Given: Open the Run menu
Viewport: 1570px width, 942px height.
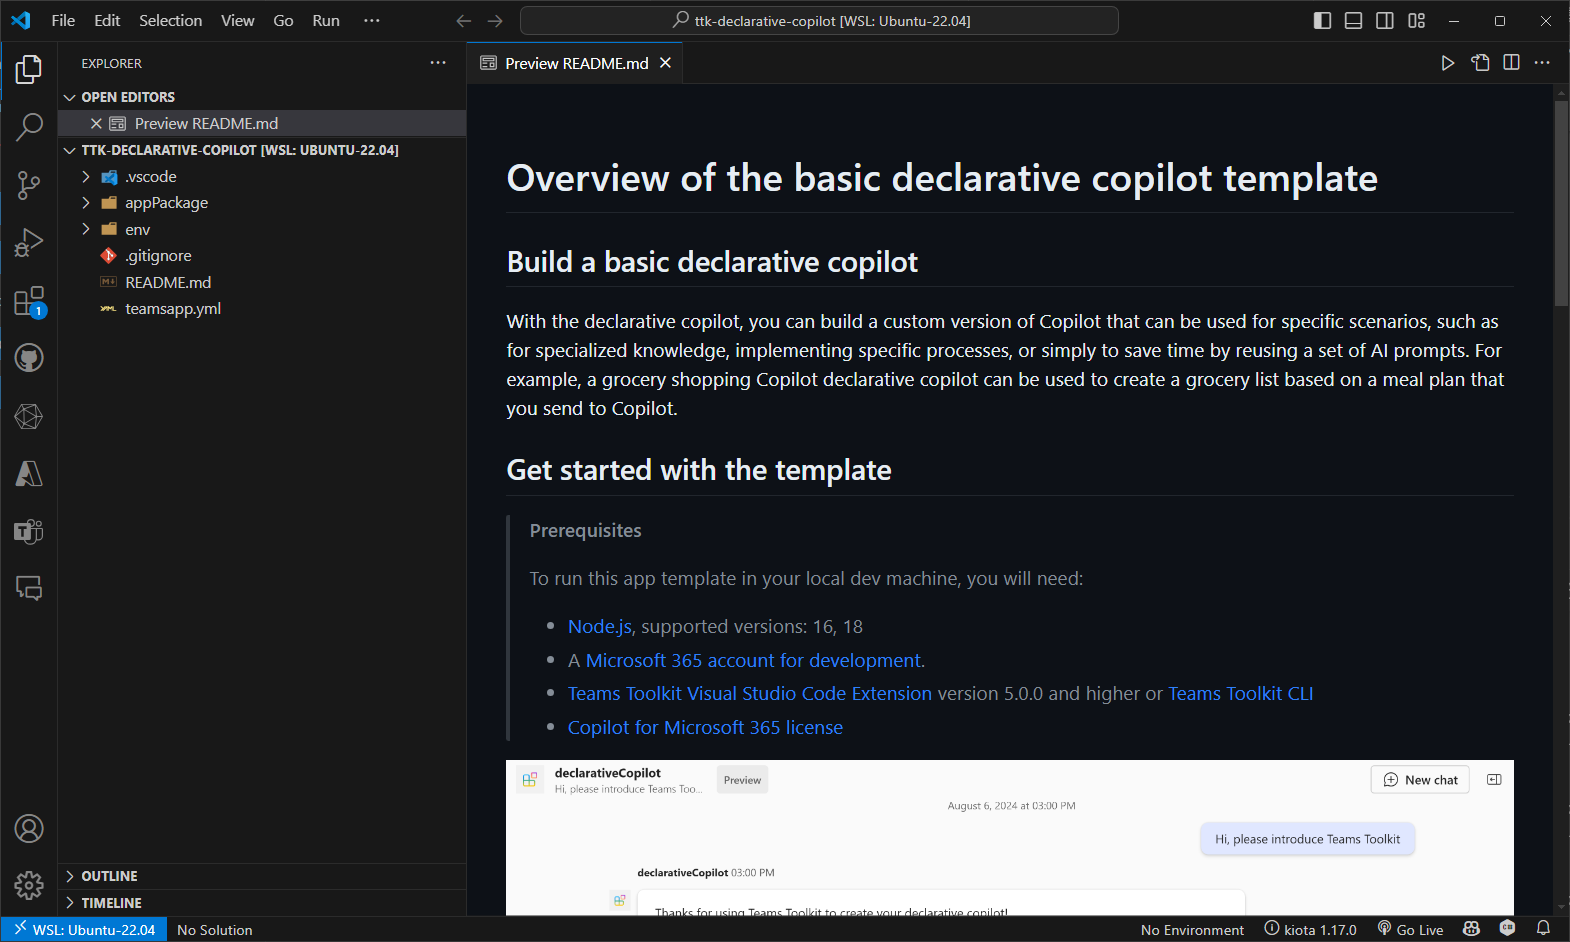Looking at the screenshot, I should (x=326, y=20).
